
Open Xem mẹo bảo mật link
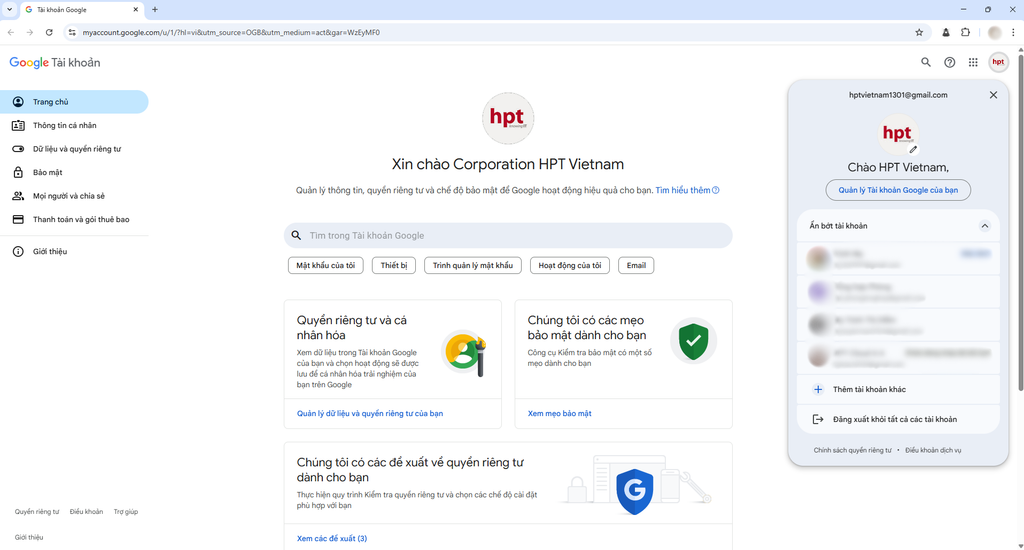click(x=560, y=413)
